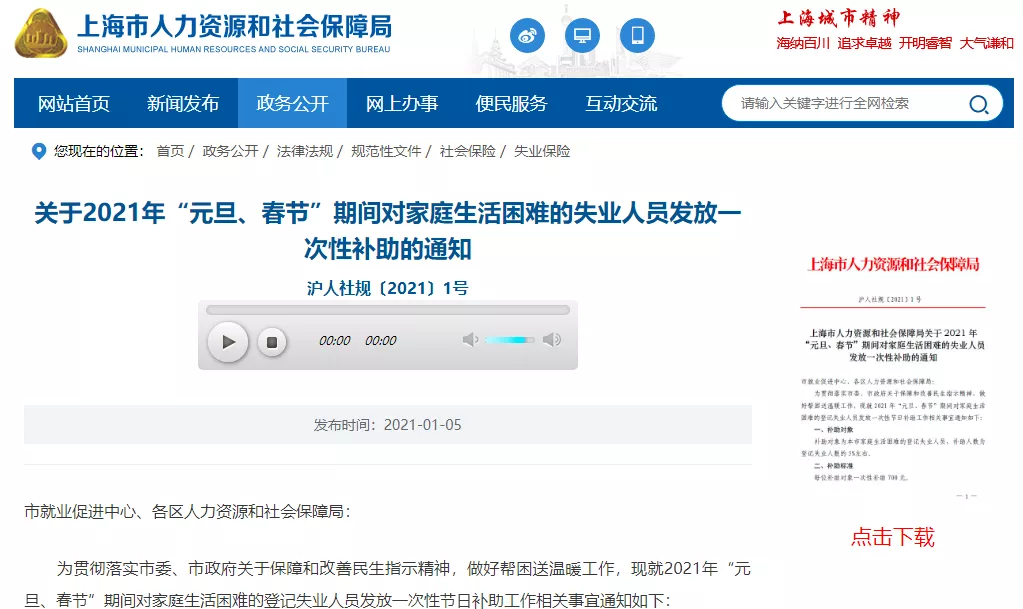Screen dimensions: 1023x609
Task: Stop the audio playback
Action: [272, 342]
